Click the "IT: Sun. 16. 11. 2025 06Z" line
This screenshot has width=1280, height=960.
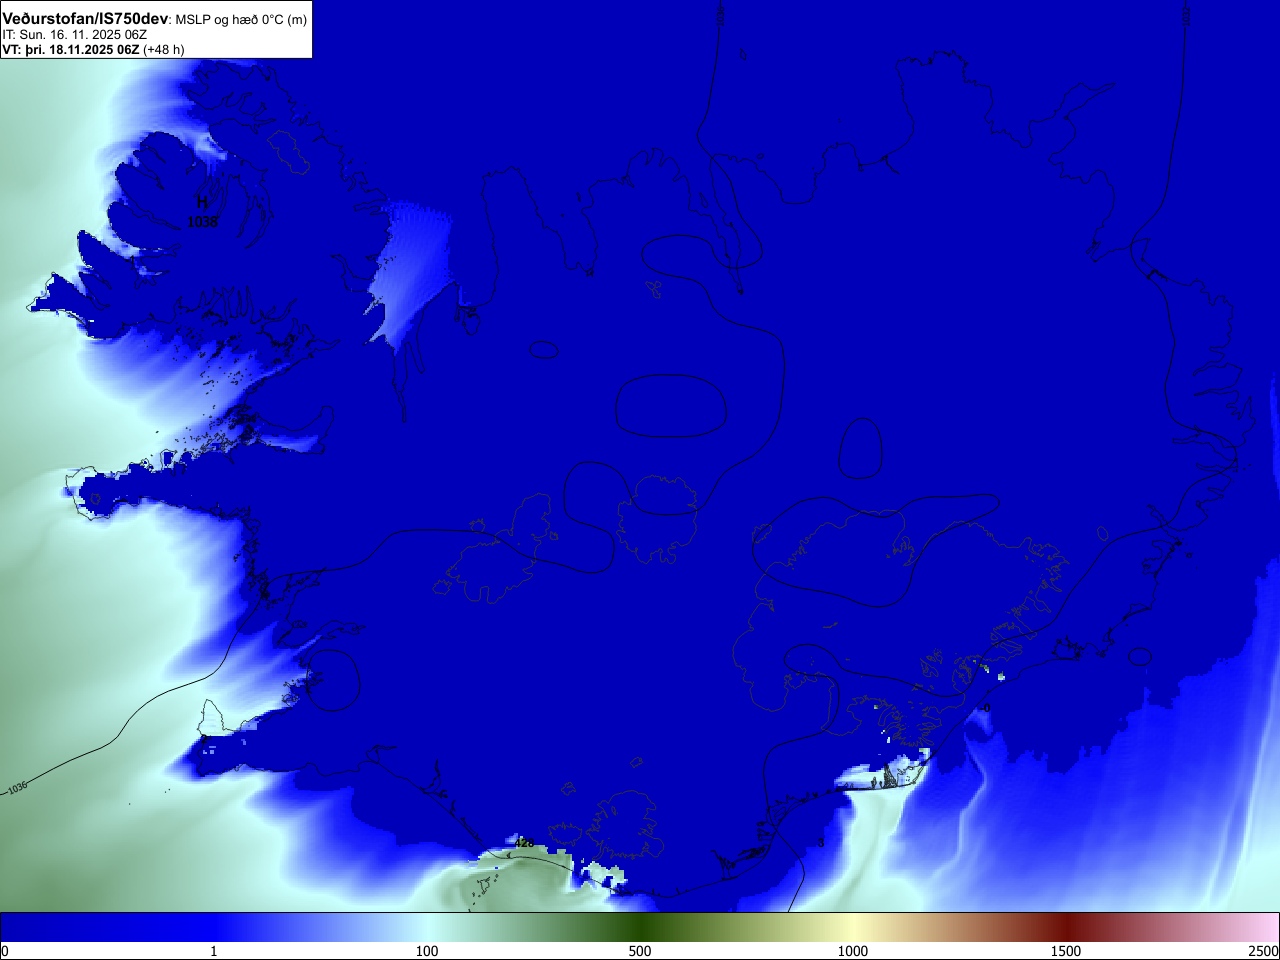75,35
